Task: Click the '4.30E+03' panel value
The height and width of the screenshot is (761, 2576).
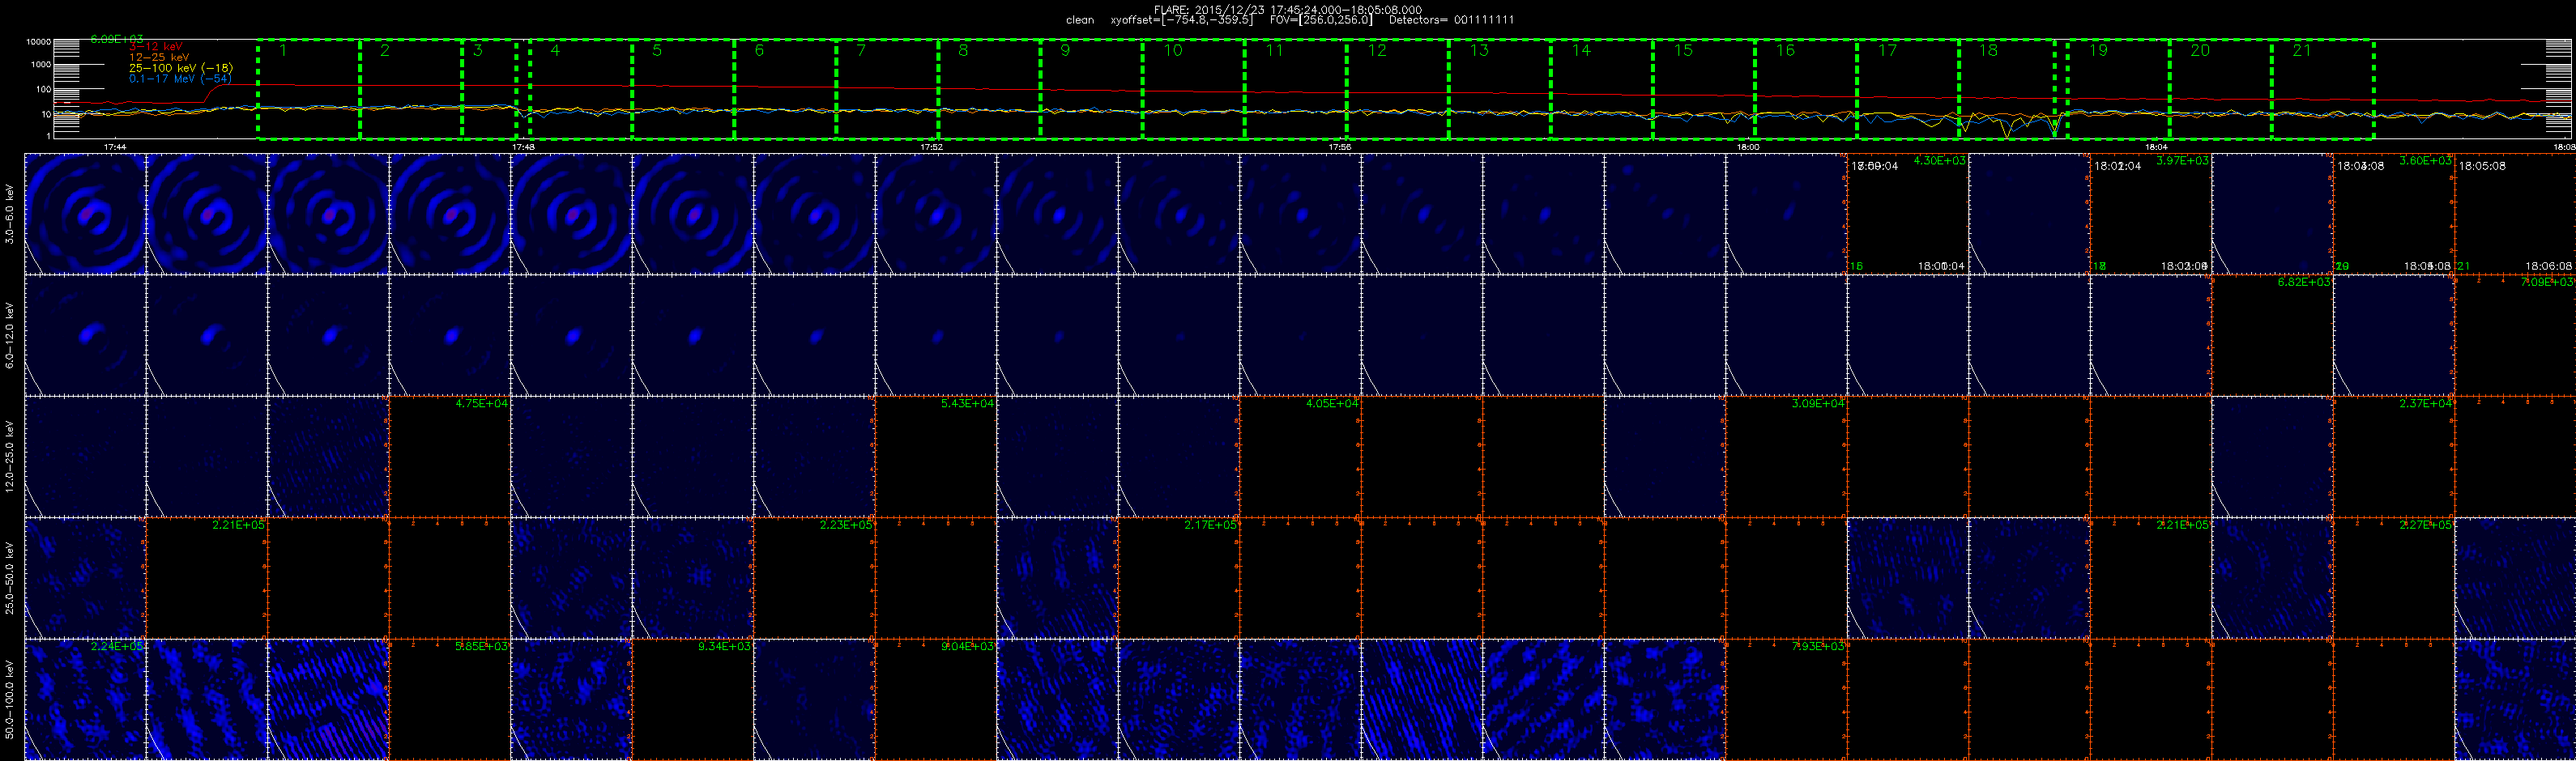Action: coord(1939,161)
